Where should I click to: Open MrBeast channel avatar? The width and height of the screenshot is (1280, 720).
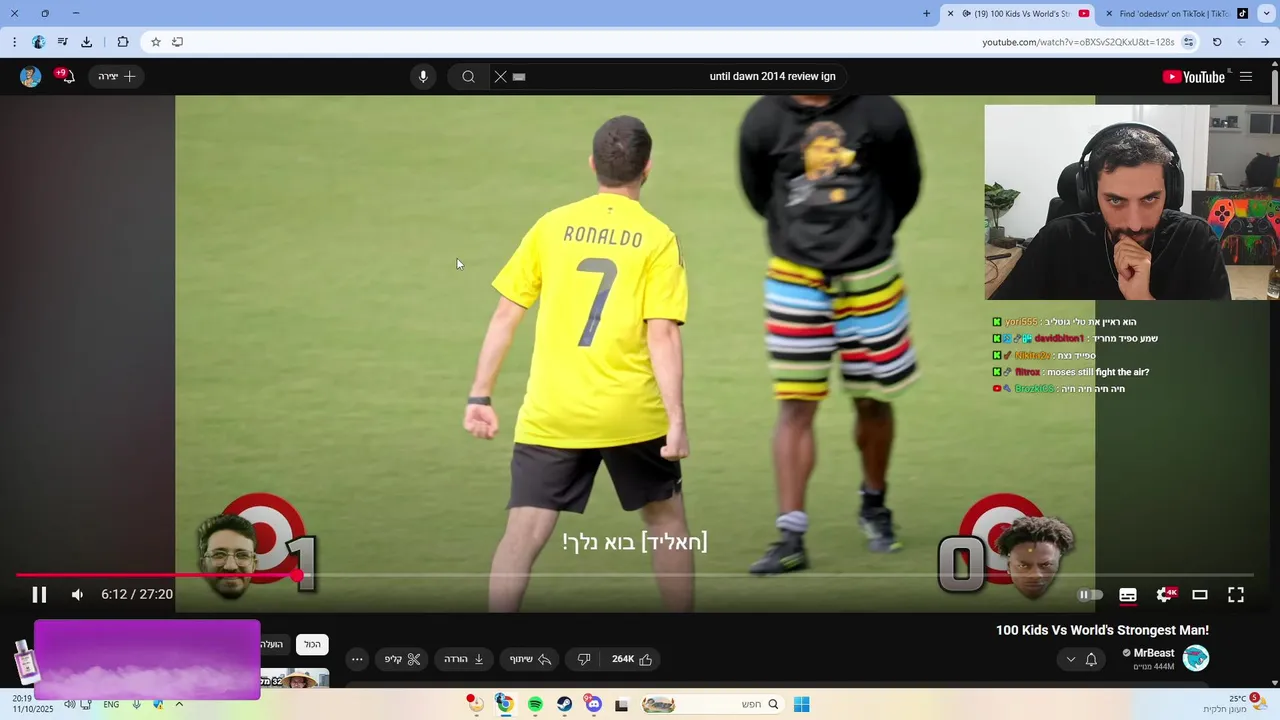point(1196,658)
